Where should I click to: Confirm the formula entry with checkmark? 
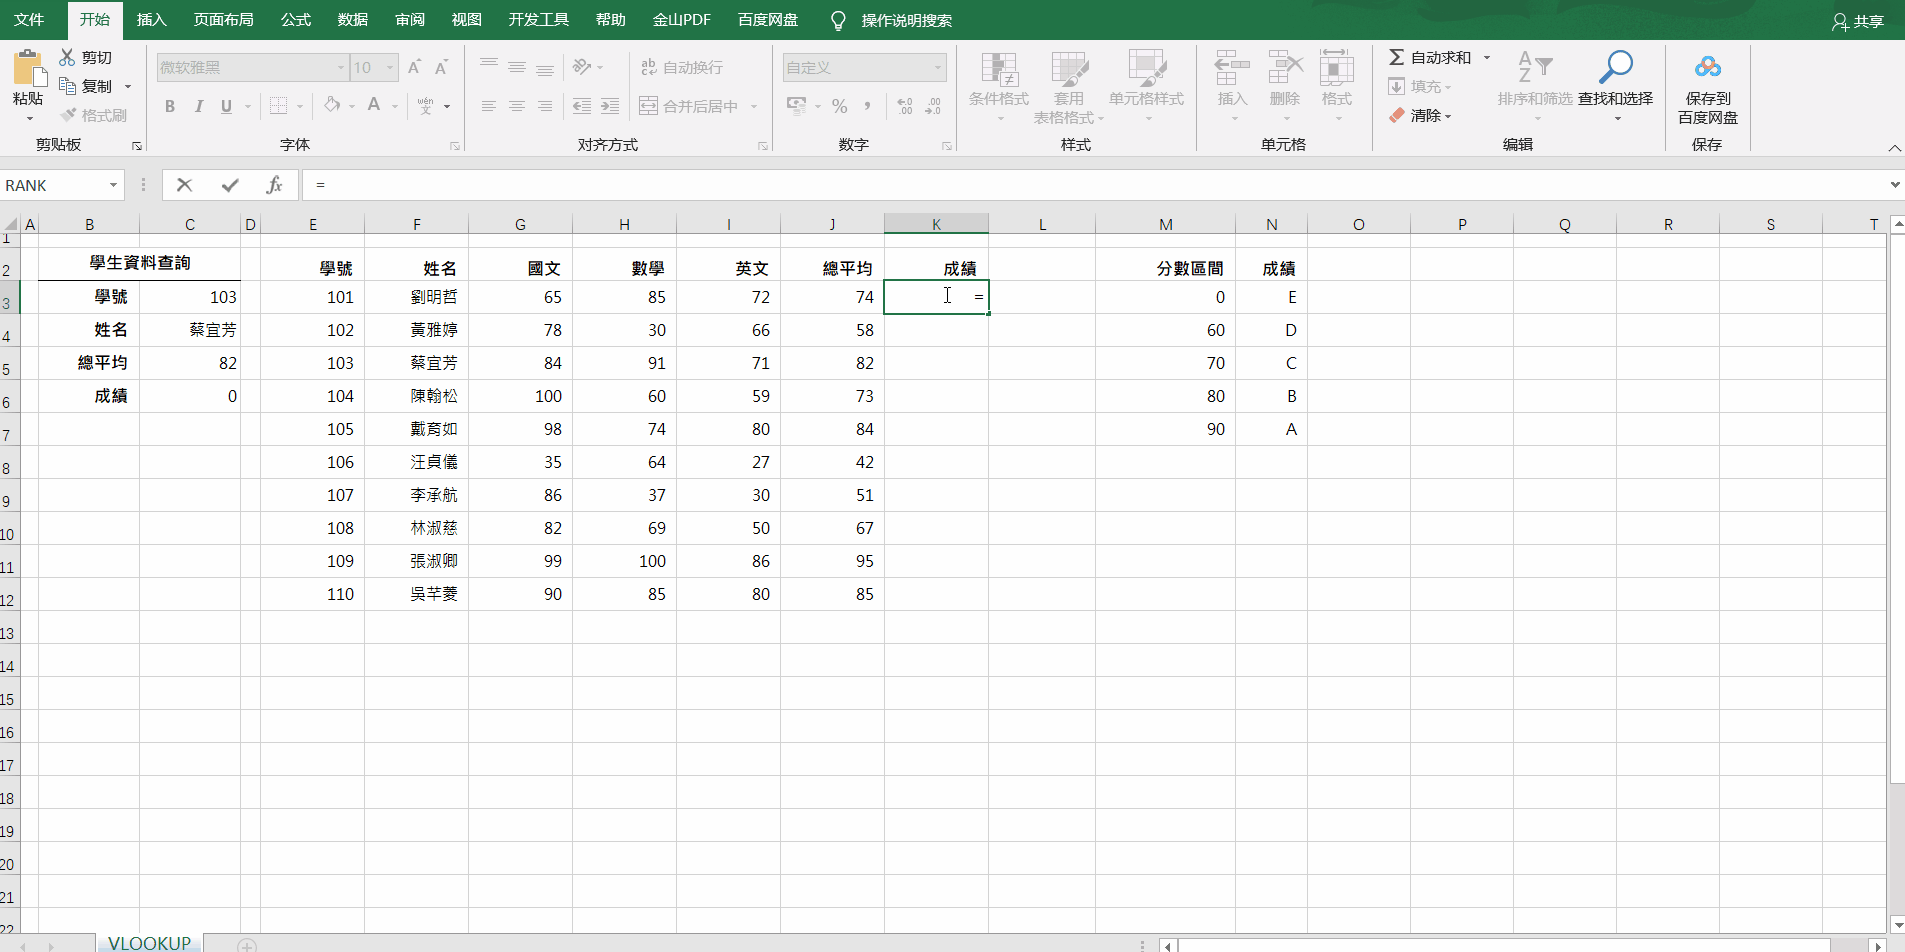(x=230, y=185)
